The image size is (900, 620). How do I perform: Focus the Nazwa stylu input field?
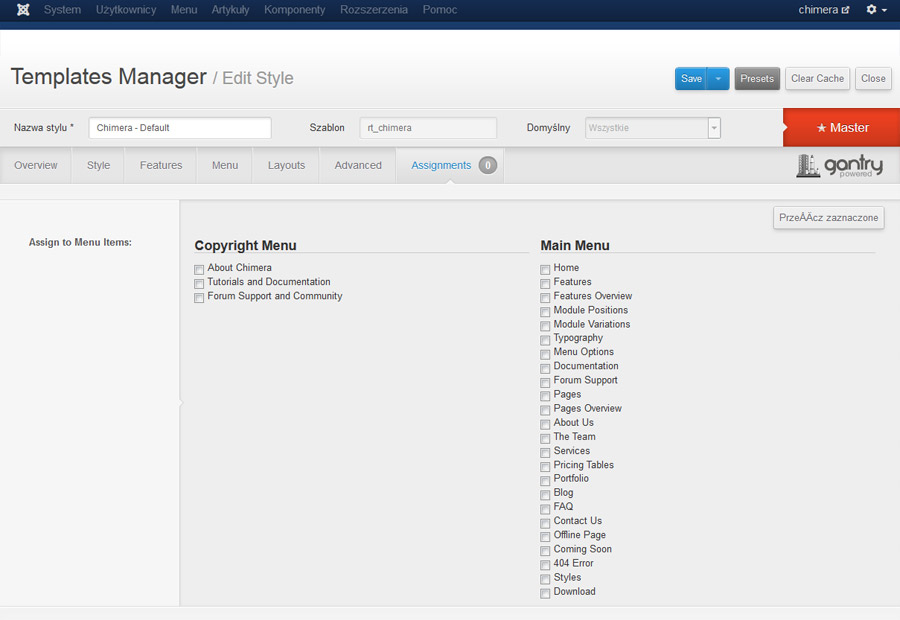(x=180, y=128)
